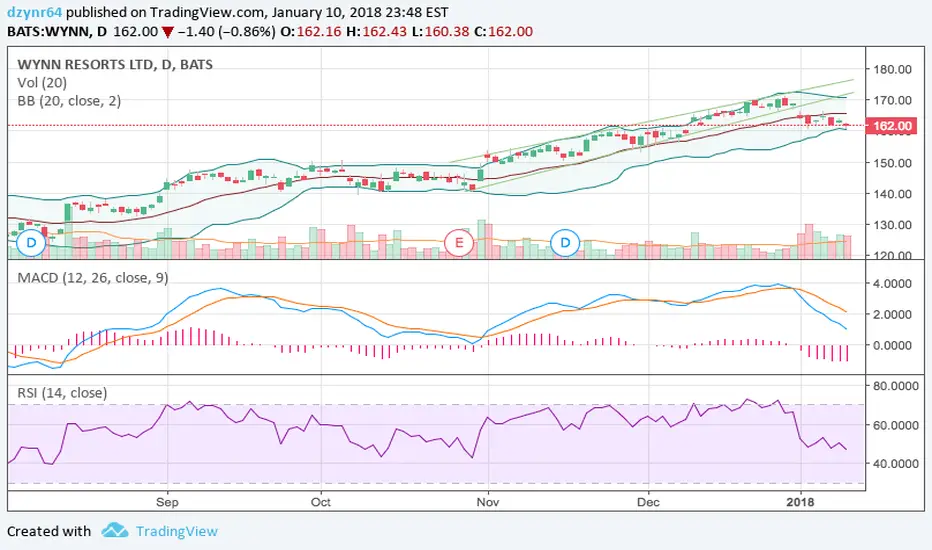Click the −1.40 (−0.86%) change value
932x550 pixels.
point(226,32)
